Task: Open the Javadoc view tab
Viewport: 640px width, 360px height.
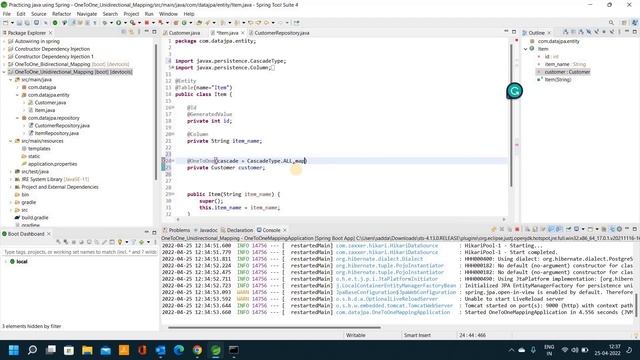Action: click(x=206, y=230)
